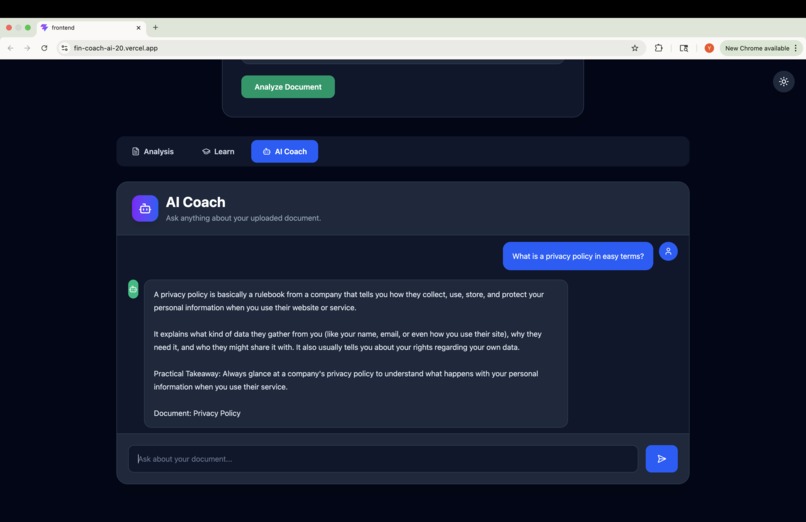Click the frontend tab favicon
The width and height of the screenshot is (806, 522).
click(x=45, y=28)
